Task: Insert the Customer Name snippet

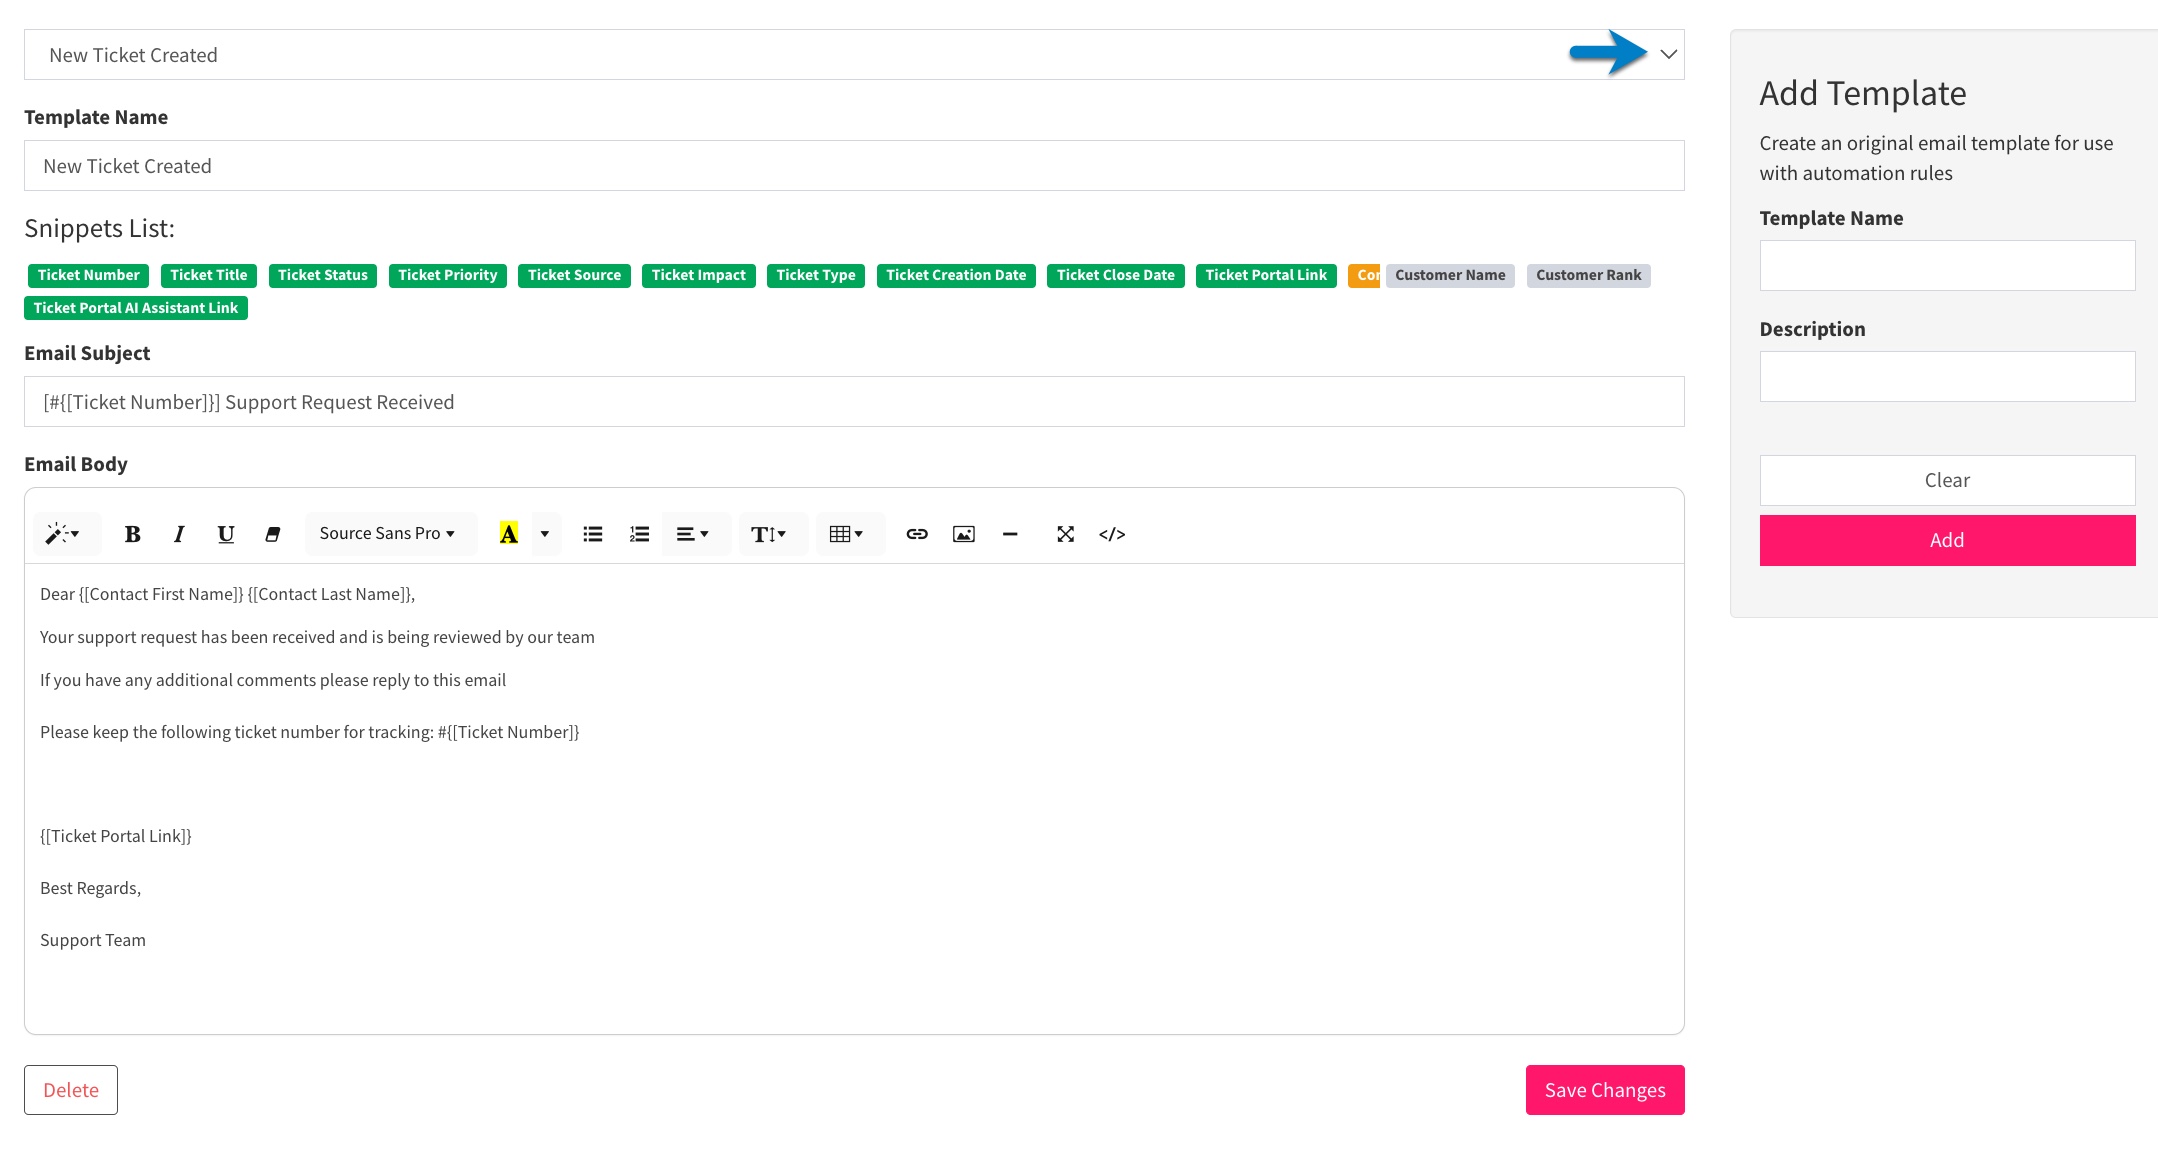Action: click(x=1450, y=275)
